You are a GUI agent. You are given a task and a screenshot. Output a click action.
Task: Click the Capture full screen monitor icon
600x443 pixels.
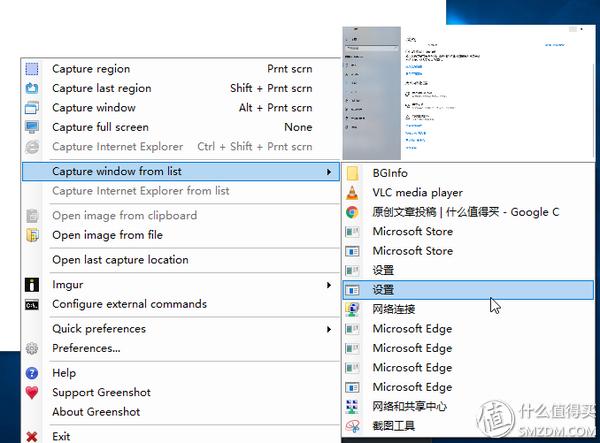click(x=32, y=127)
